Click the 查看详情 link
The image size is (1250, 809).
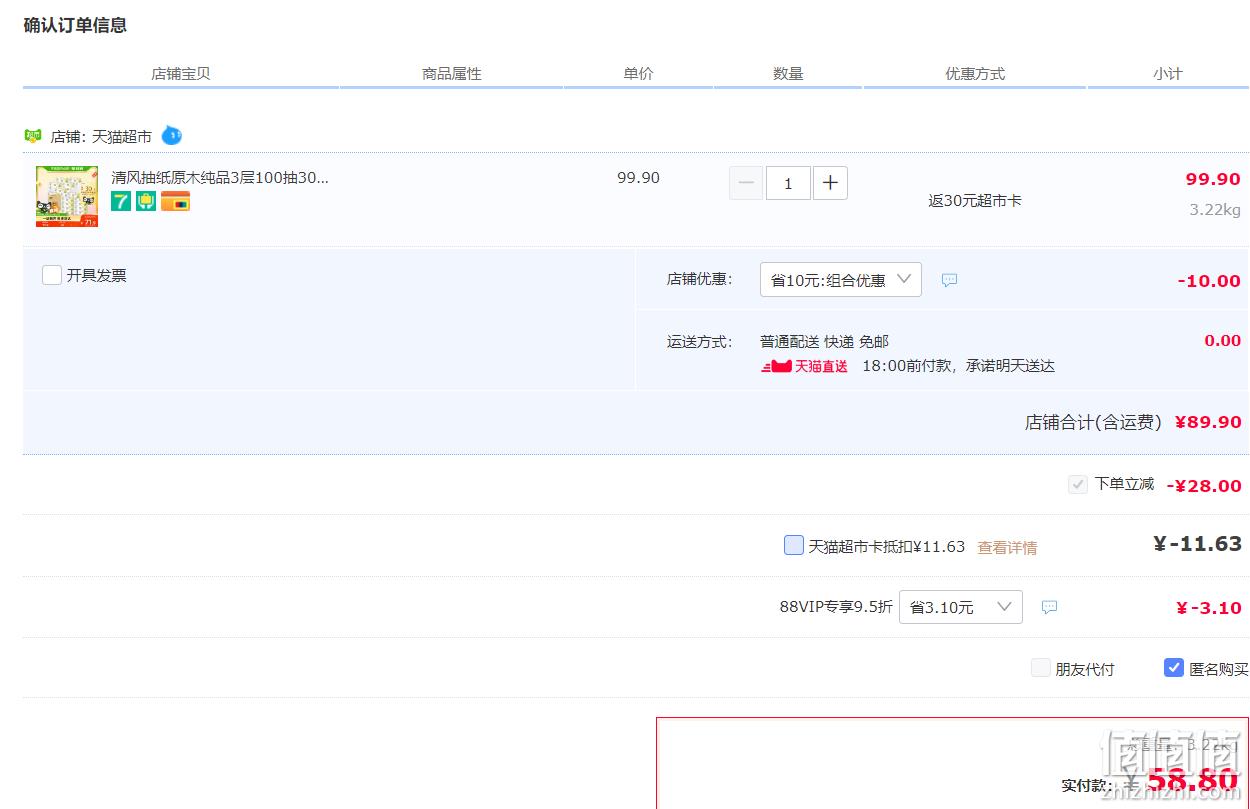point(1007,548)
